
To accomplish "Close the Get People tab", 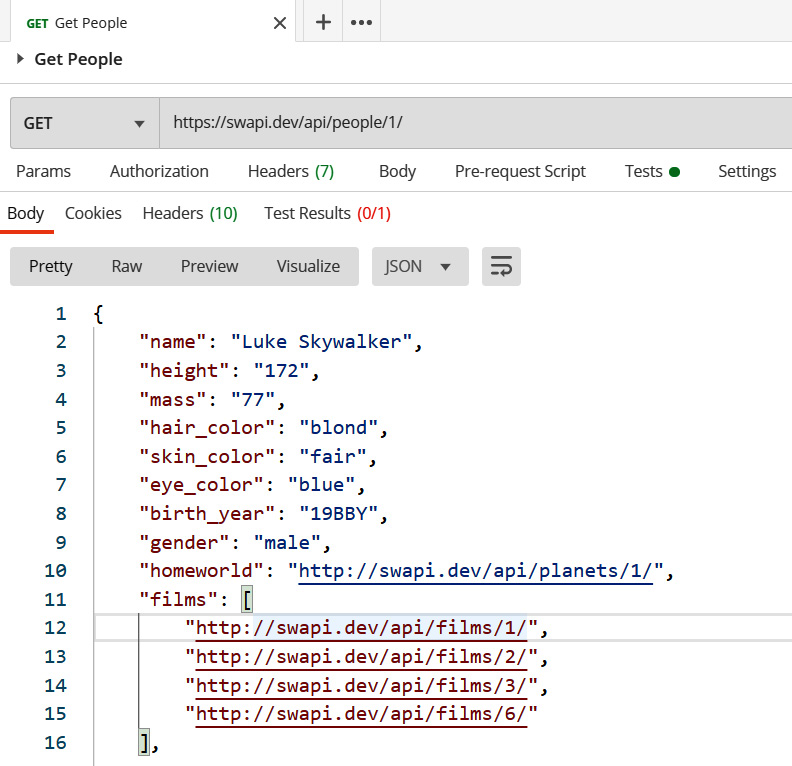I will coord(279,23).
